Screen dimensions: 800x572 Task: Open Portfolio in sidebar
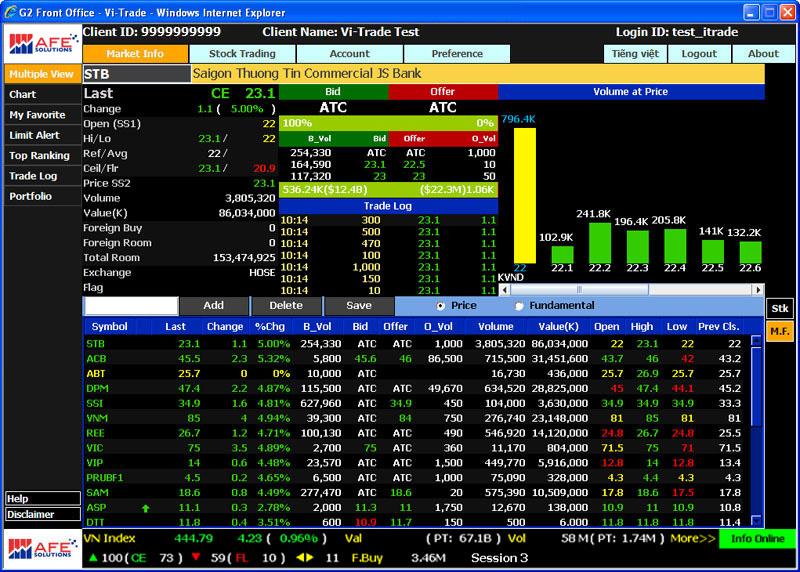pos(42,196)
